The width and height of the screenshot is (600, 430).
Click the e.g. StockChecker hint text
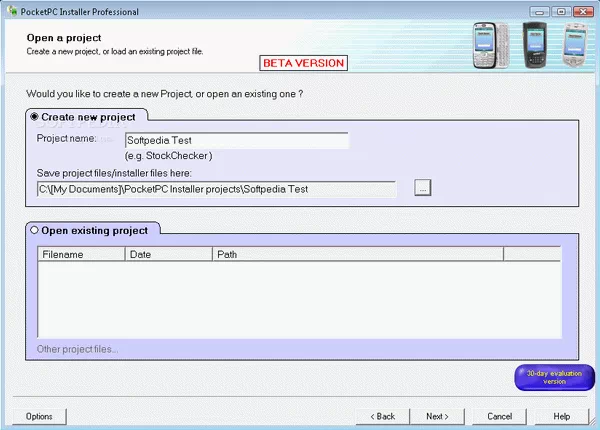168,156
